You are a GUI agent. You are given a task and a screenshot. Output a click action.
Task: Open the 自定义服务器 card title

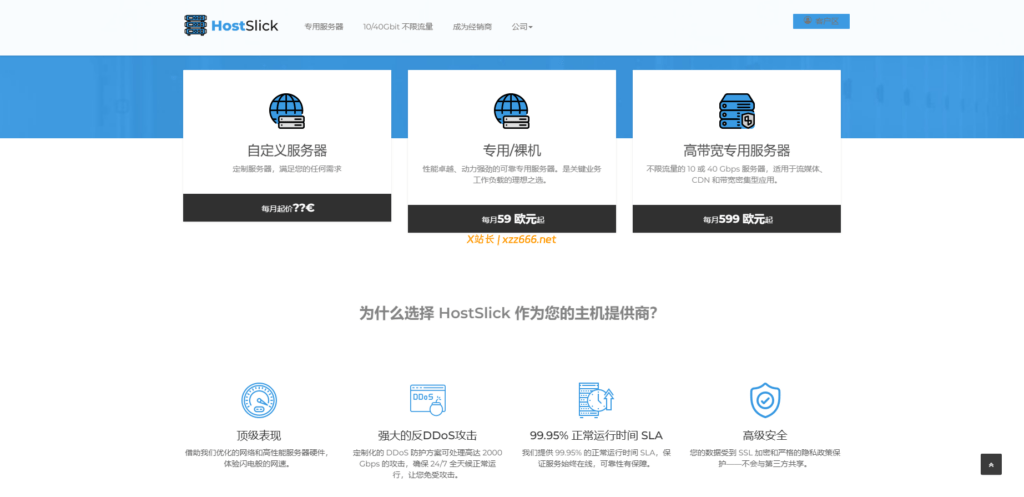click(287, 150)
